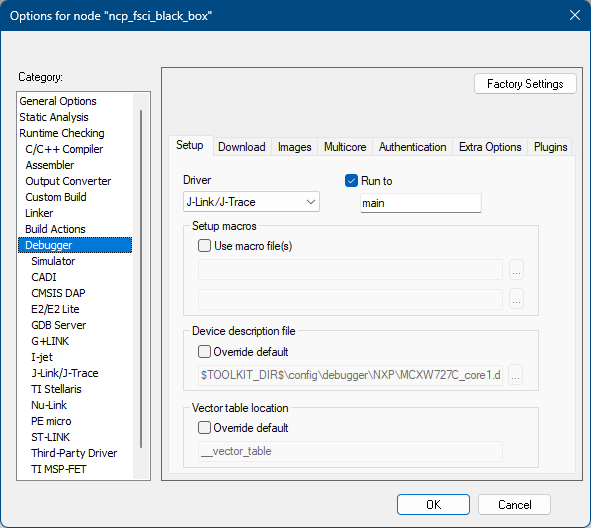
Task: Browse for the first macro file
Action: point(516,269)
